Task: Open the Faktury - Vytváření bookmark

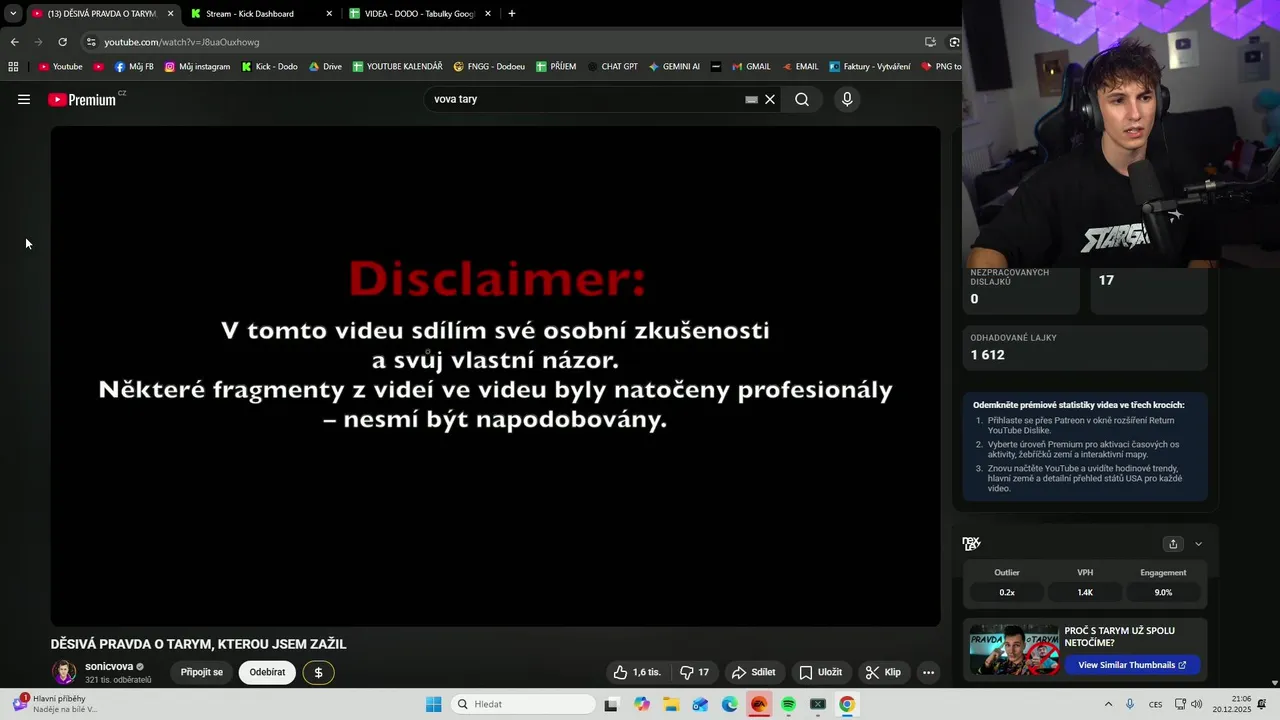Action: 869,67
